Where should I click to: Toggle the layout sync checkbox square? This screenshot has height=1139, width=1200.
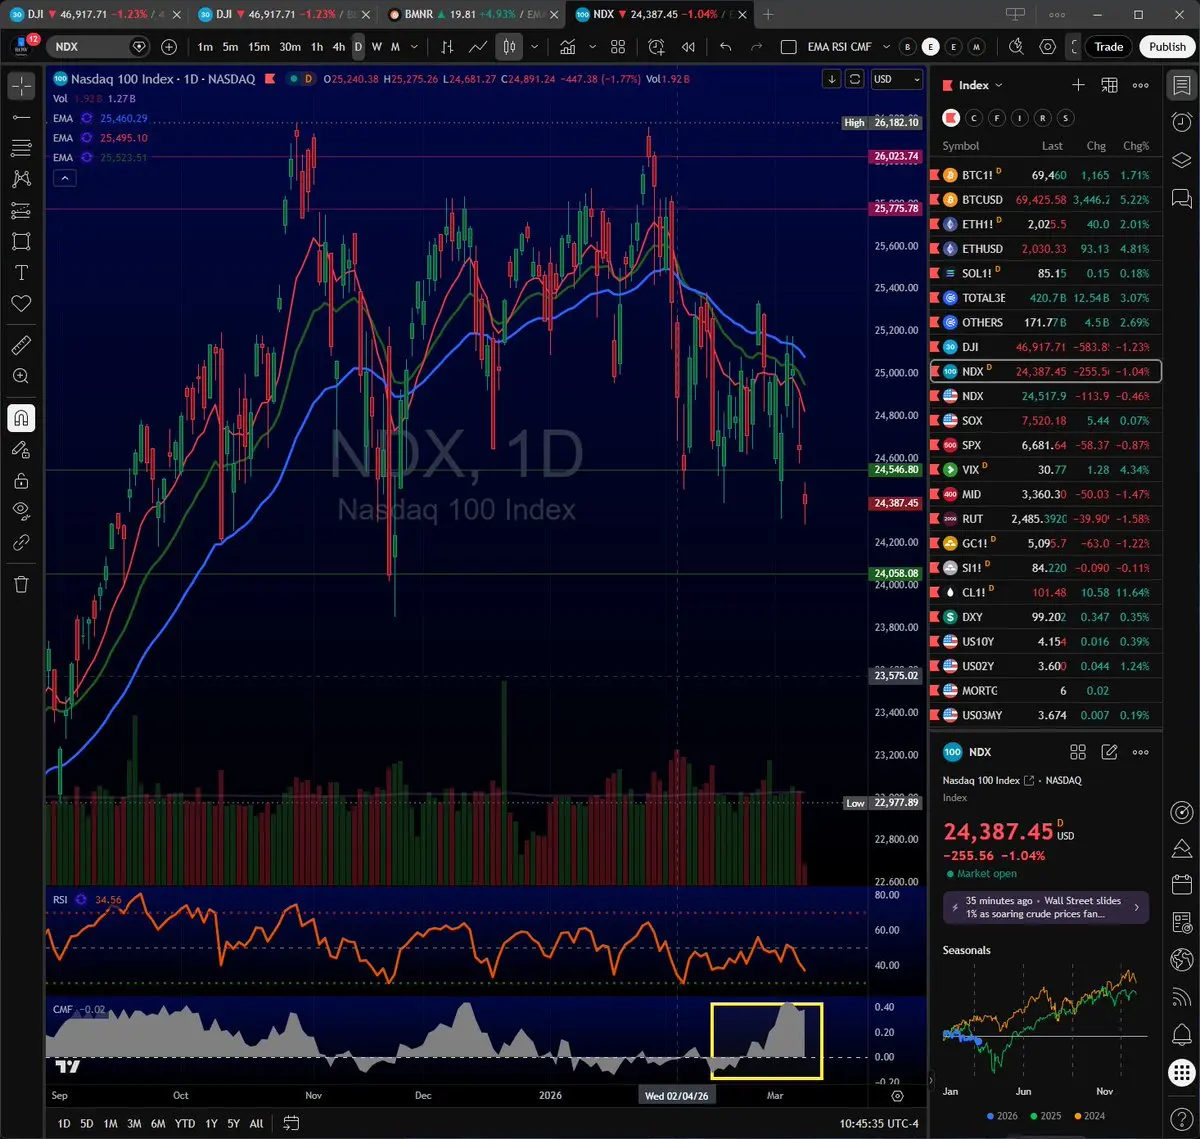coord(788,47)
